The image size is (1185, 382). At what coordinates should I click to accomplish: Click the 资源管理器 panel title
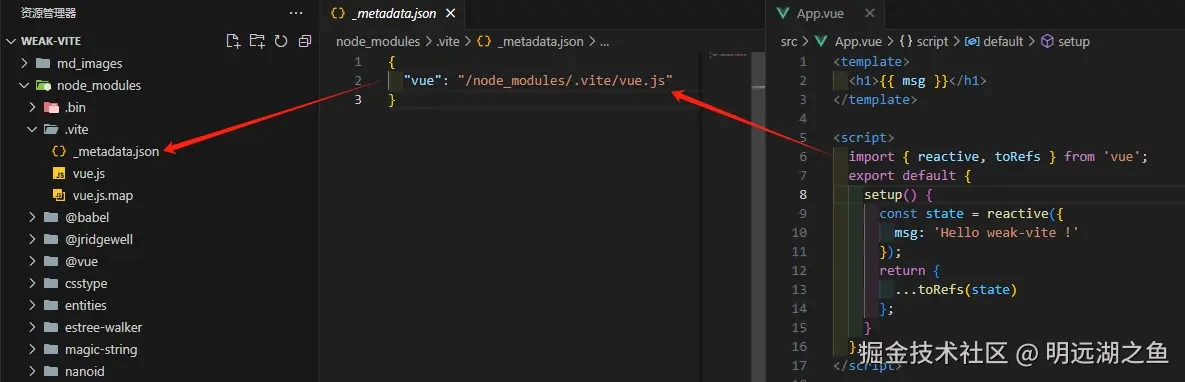(x=48, y=13)
